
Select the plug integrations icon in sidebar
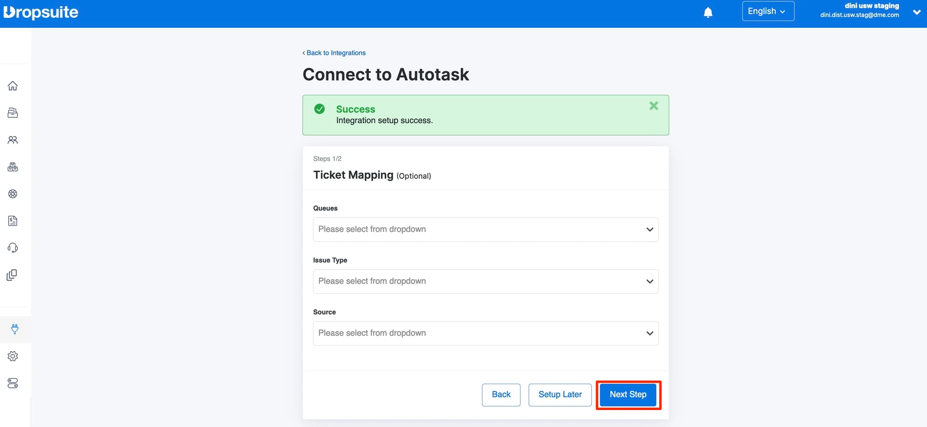click(x=15, y=329)
